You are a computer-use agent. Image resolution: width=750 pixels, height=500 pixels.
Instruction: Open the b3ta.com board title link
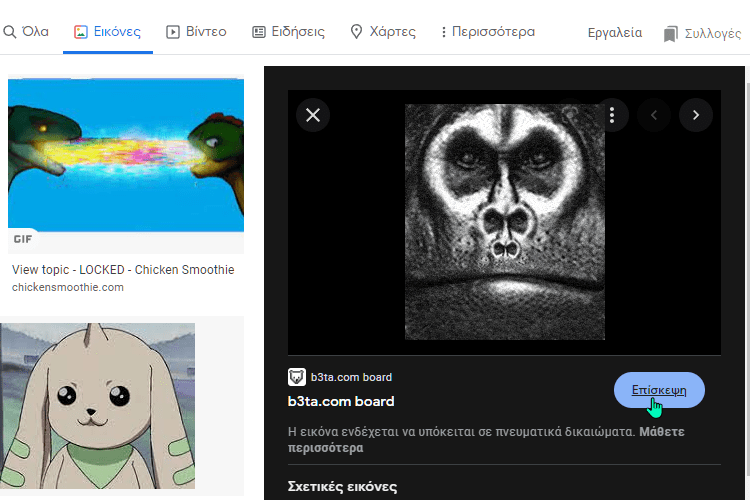point(341,401)
